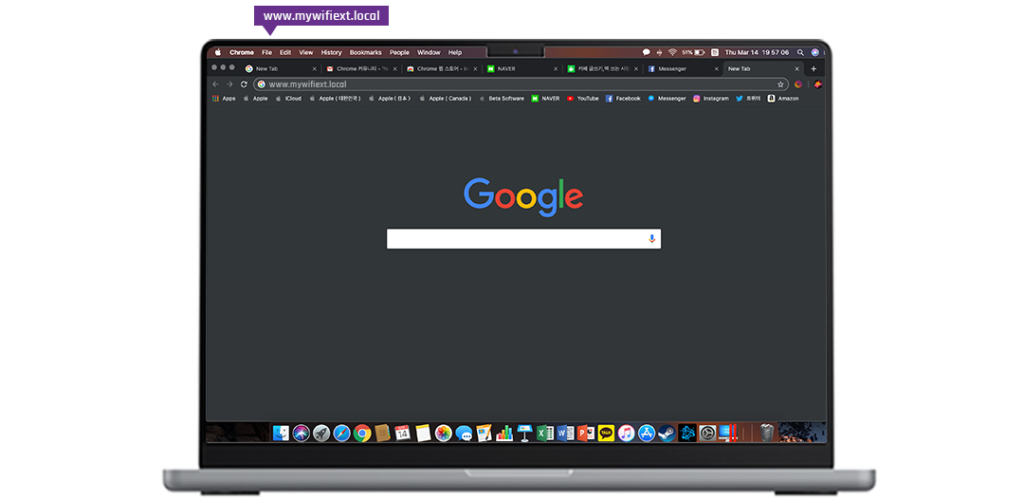Screen dimensions: 1024x499
Task: Open the Apps shortcut in bookmarks bar
Action: (x=223, y=99)
